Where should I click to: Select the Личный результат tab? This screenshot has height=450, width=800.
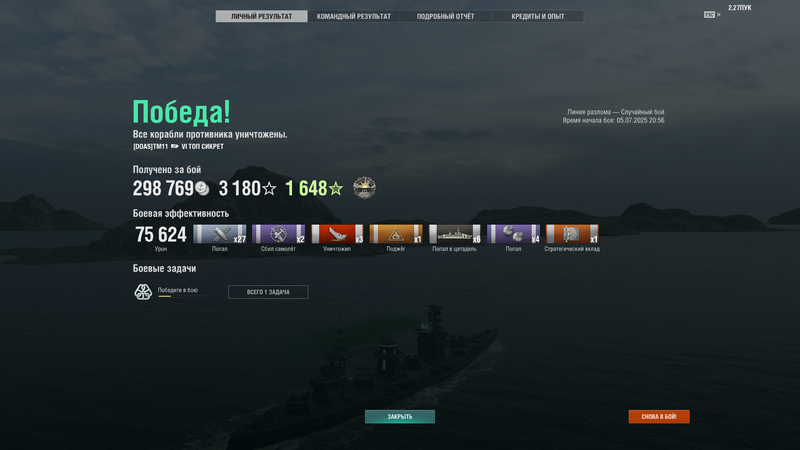pyautogui.click(x=262, y=16)
